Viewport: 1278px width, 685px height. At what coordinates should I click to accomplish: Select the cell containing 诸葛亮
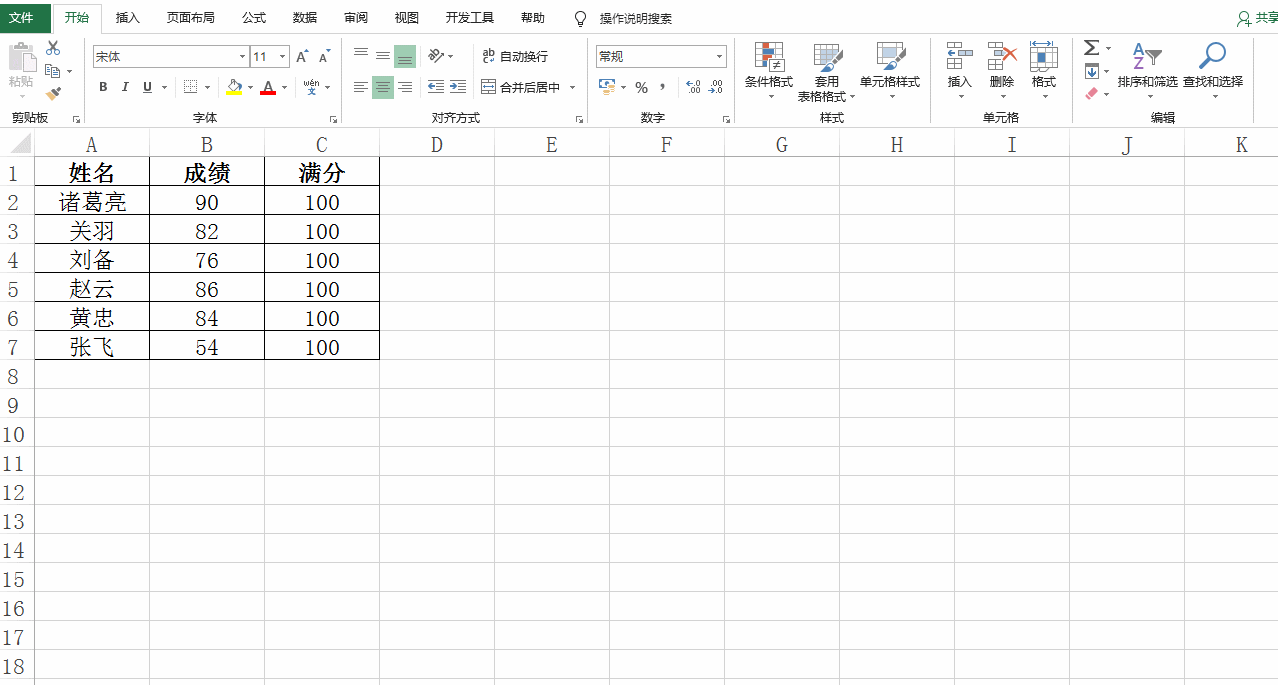coord(91,200)
